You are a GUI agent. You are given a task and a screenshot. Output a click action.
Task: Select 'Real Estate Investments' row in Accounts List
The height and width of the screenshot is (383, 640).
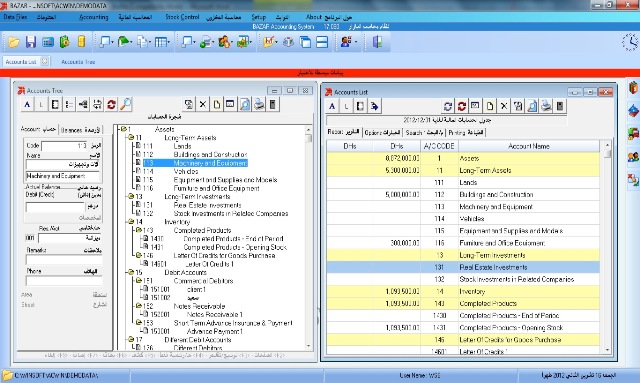[463, 267]
